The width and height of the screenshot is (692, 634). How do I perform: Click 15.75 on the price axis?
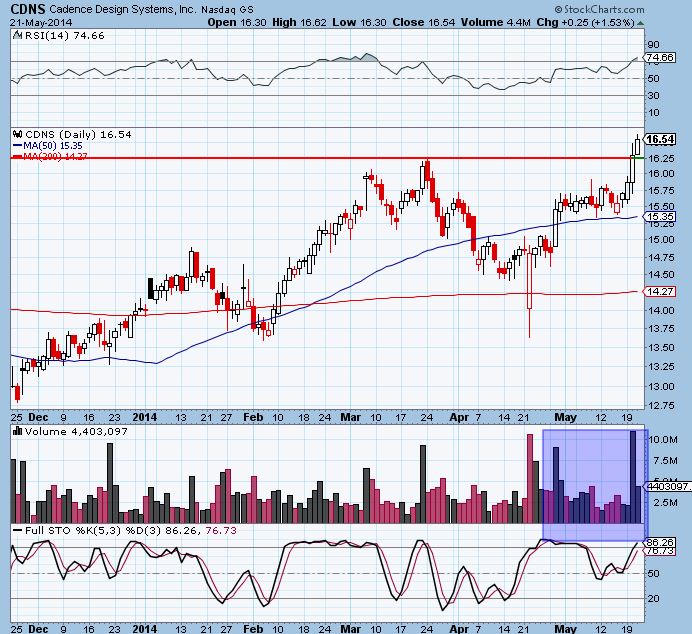661,191
